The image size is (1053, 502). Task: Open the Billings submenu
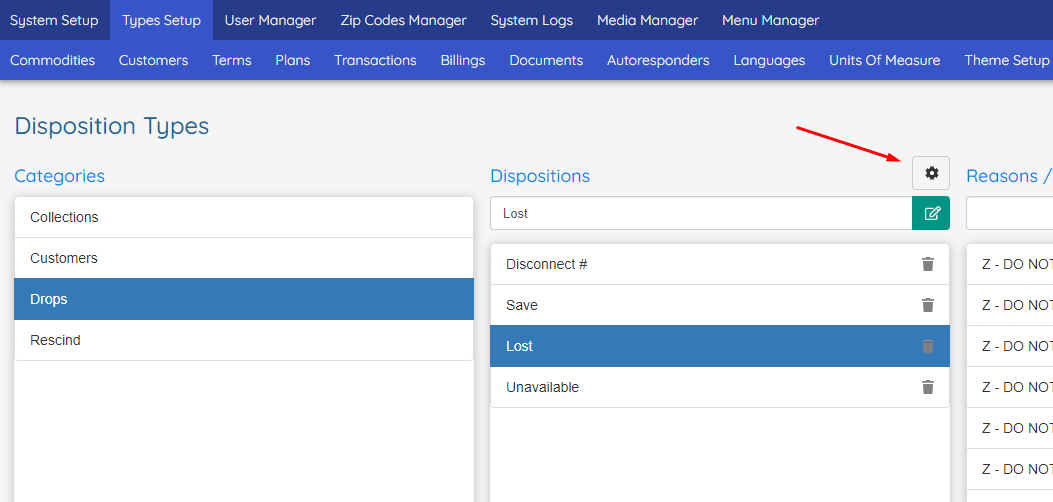463,60
